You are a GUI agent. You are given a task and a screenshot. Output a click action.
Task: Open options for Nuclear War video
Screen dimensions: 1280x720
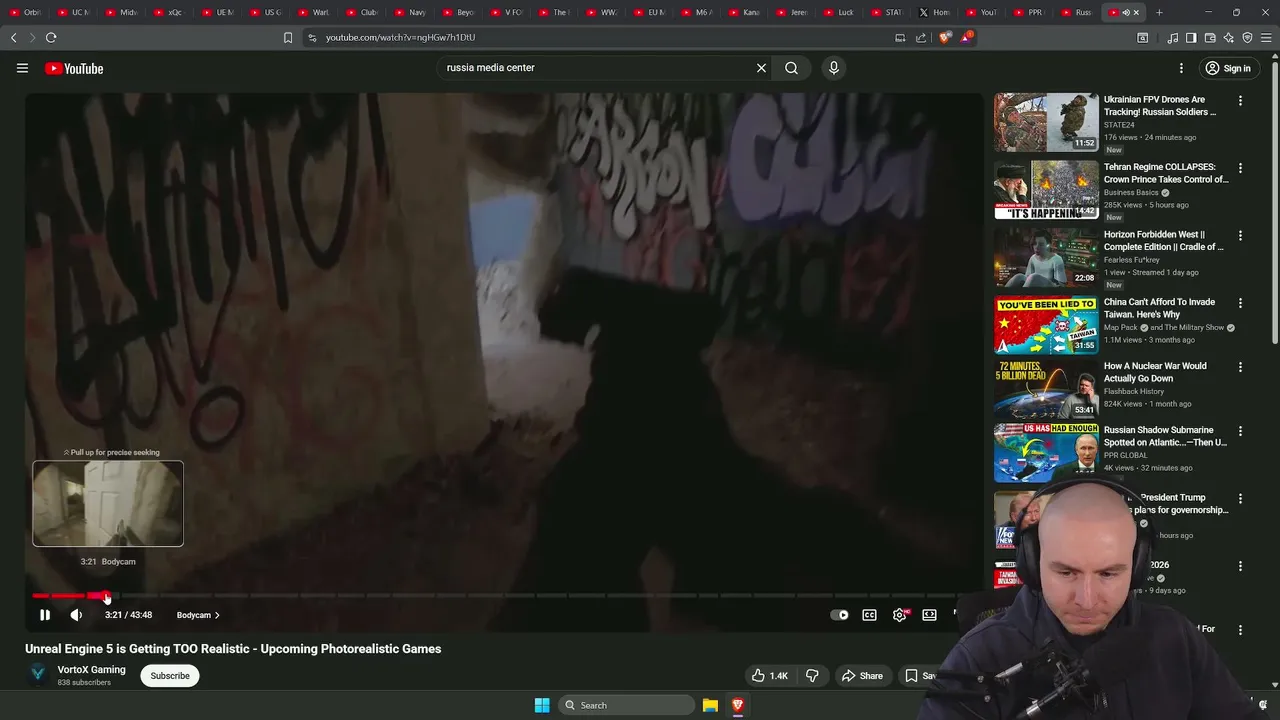[x=1240, y=367]
